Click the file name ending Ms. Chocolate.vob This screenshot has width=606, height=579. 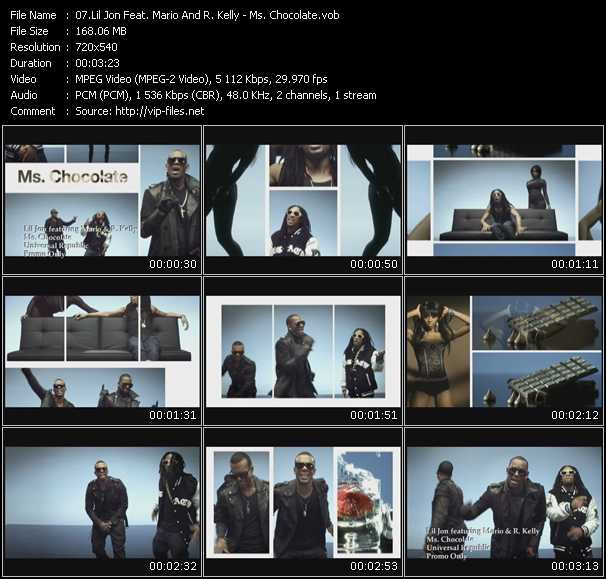207,15
